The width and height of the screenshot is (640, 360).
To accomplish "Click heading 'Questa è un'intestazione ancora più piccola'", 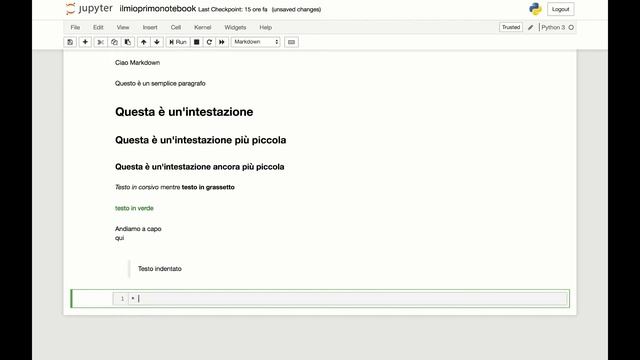I will [200, 167].
